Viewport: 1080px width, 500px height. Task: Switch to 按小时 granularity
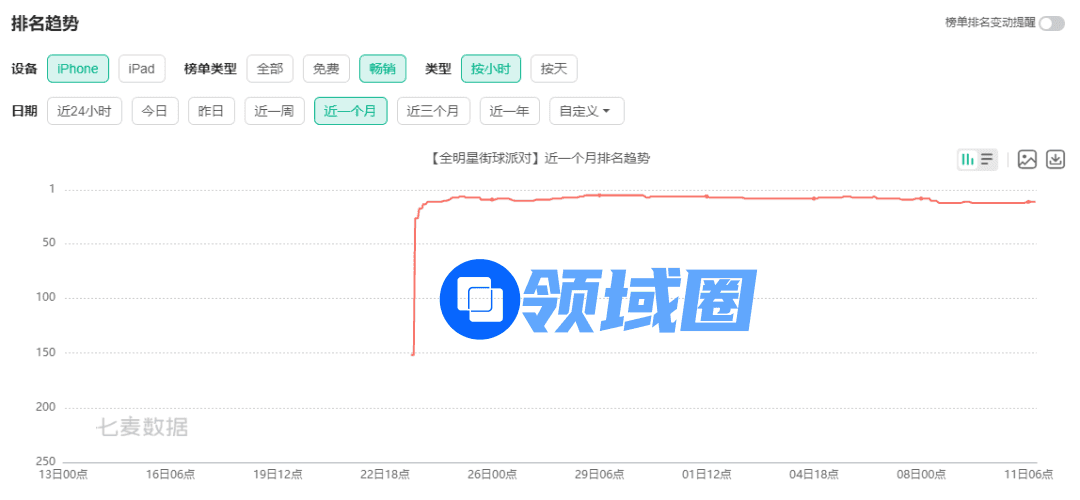(490, 69)
